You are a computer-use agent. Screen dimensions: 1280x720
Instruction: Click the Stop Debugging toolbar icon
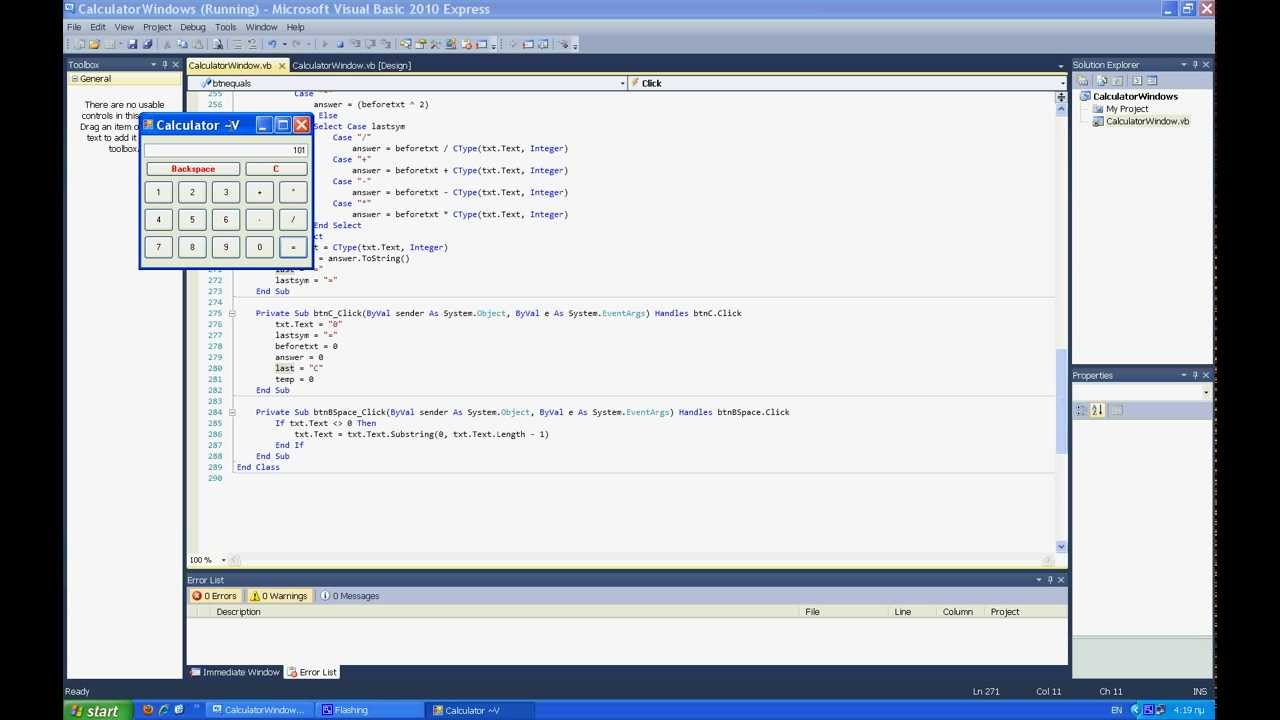(x=339, y=44)
